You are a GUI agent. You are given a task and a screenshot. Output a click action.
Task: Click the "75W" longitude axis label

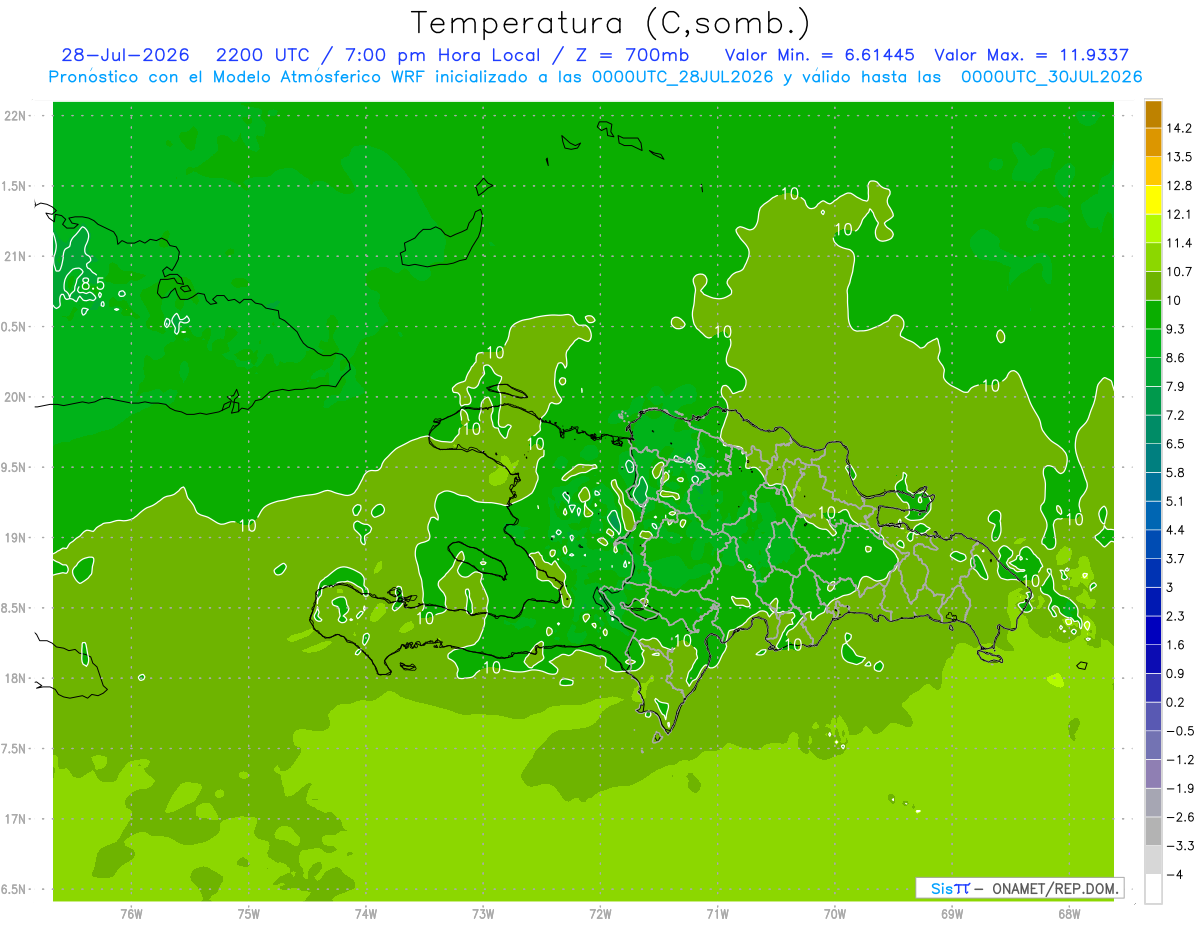click(248, 914)
